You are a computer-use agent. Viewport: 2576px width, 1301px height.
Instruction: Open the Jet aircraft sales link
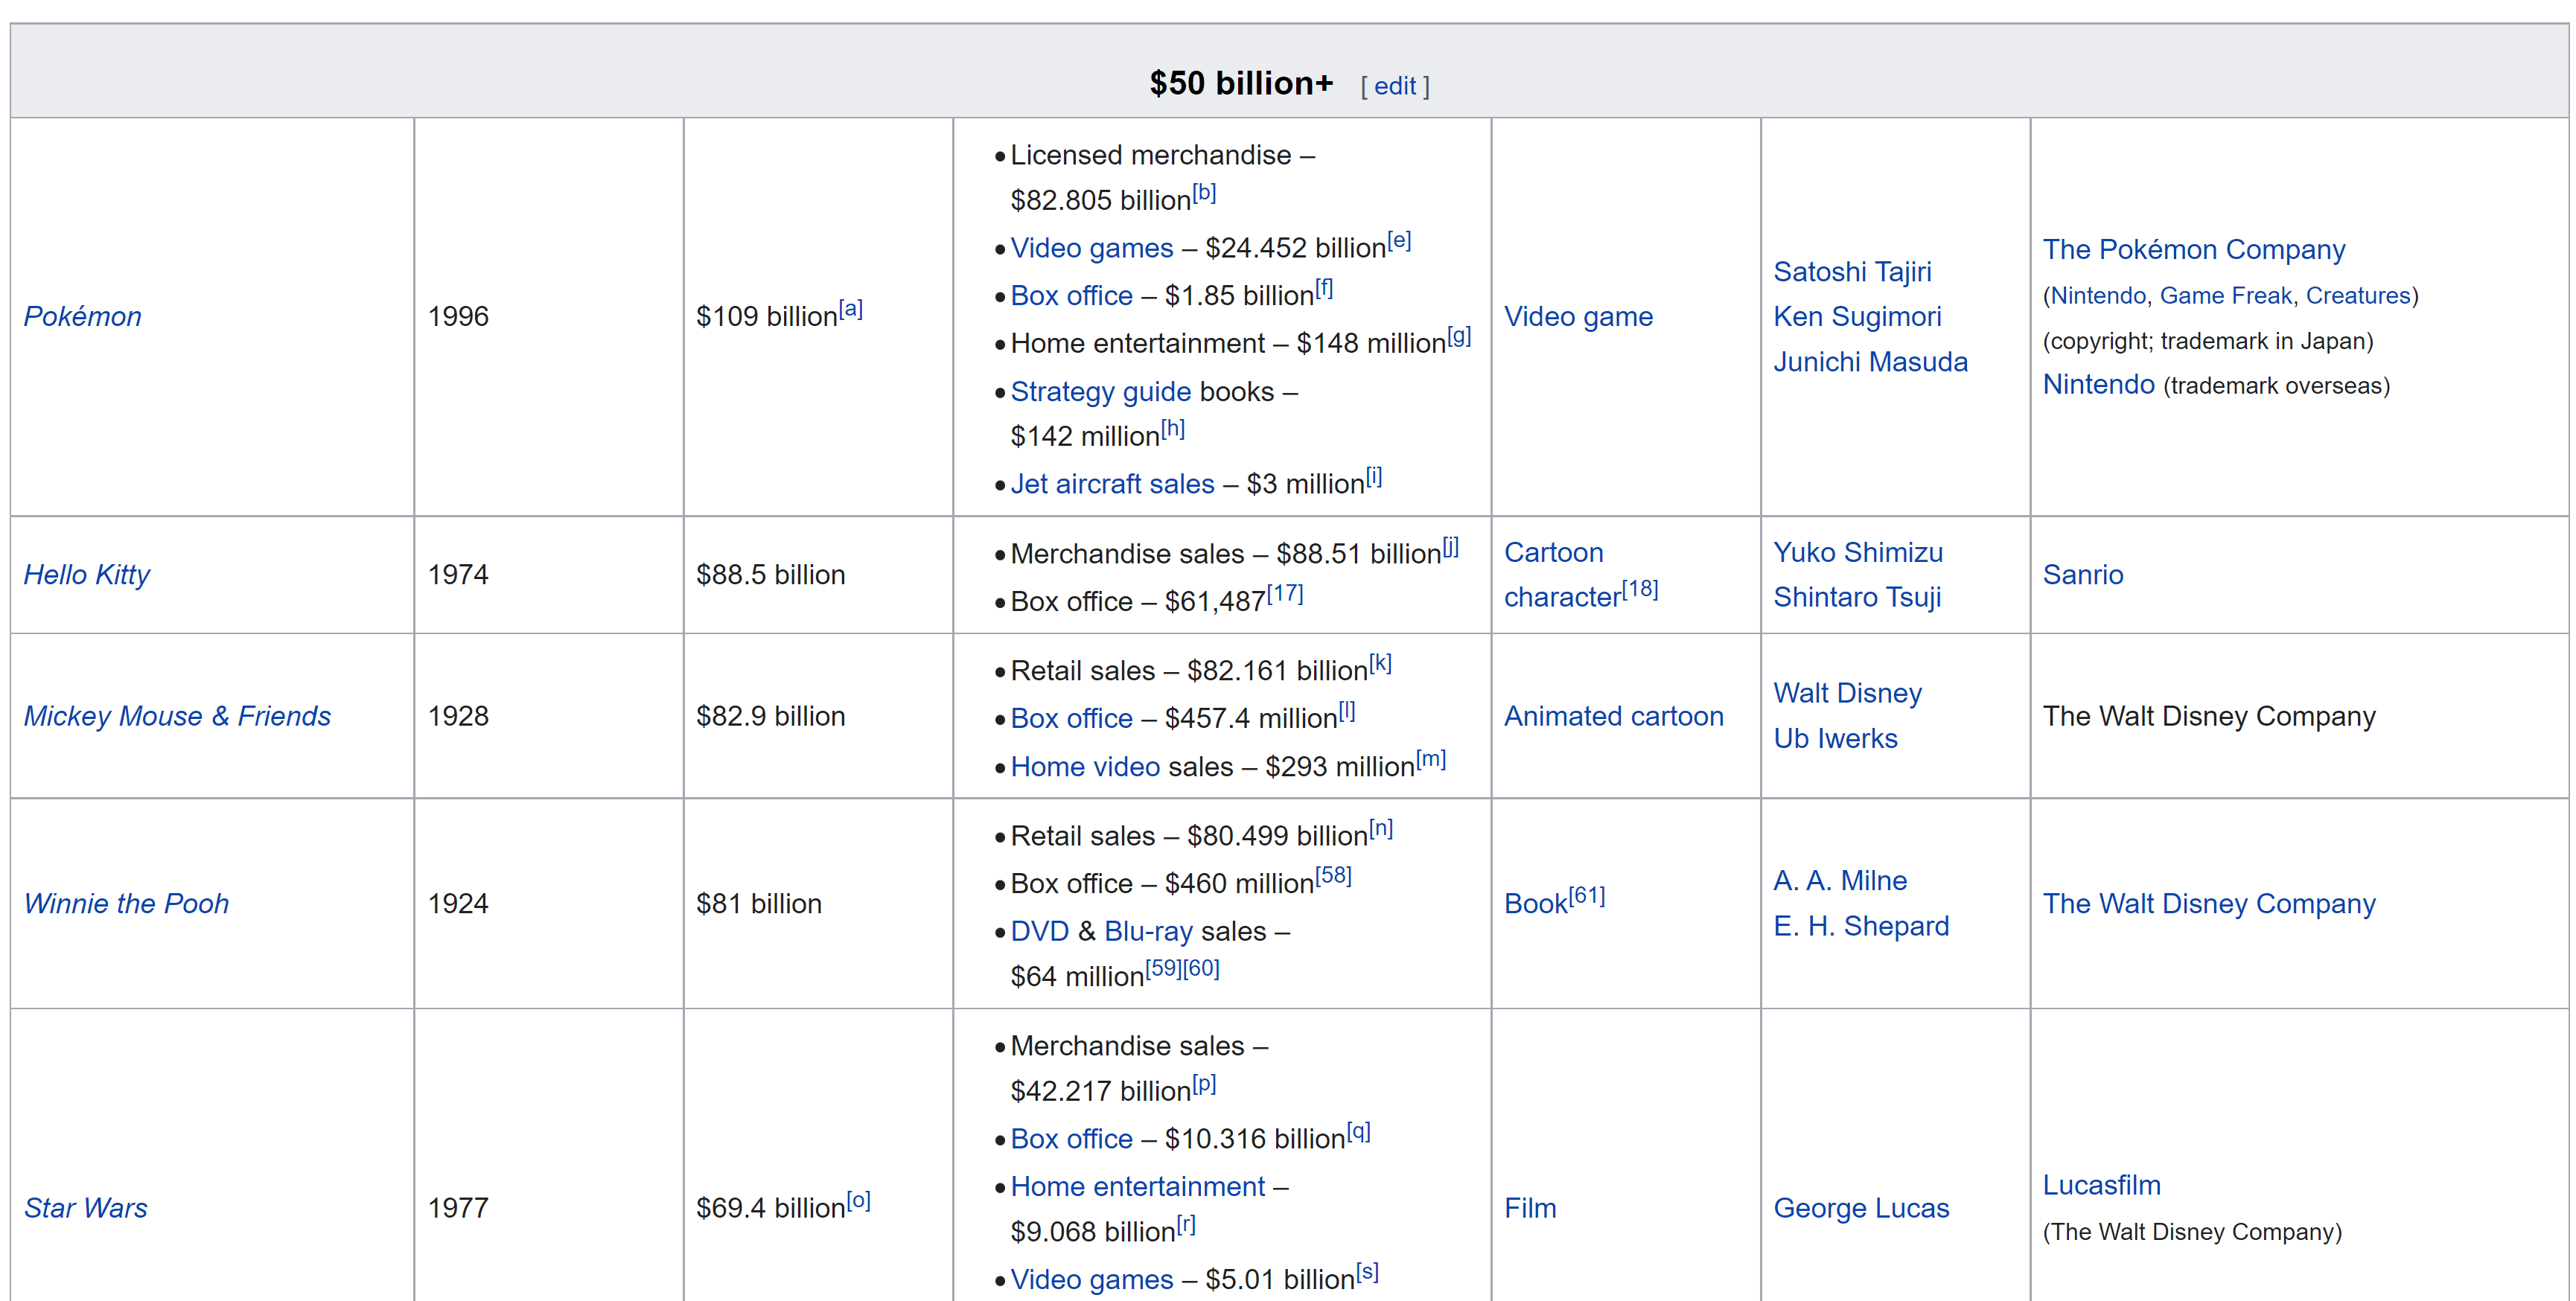(x=1112, y=484)
